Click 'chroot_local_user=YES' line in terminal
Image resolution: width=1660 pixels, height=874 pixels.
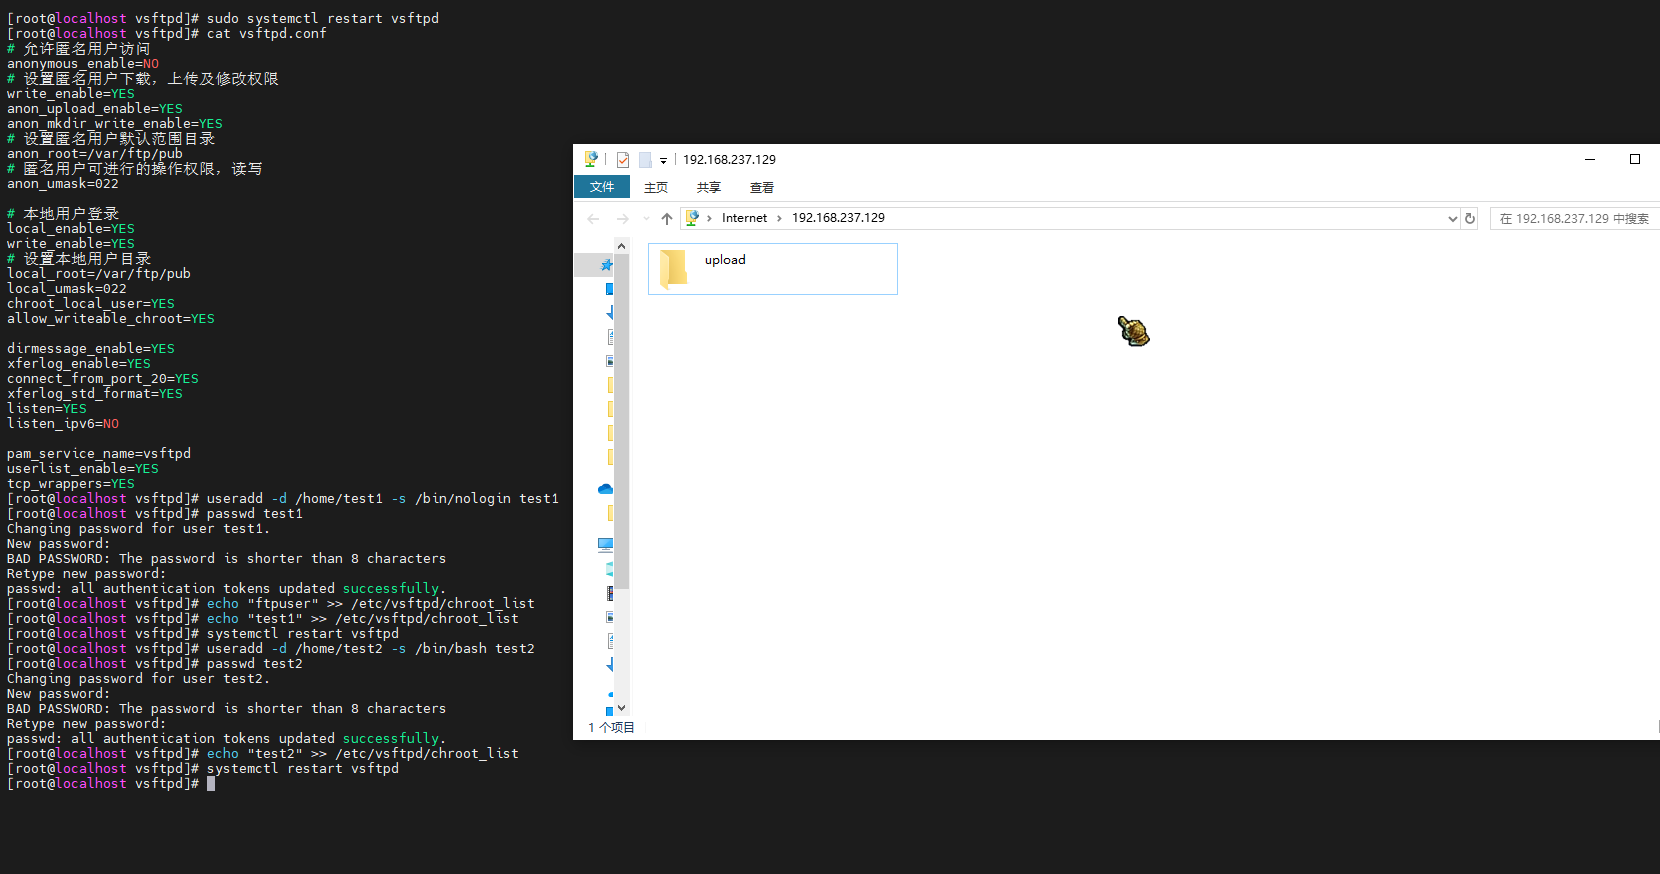click(x=91, y=304)
